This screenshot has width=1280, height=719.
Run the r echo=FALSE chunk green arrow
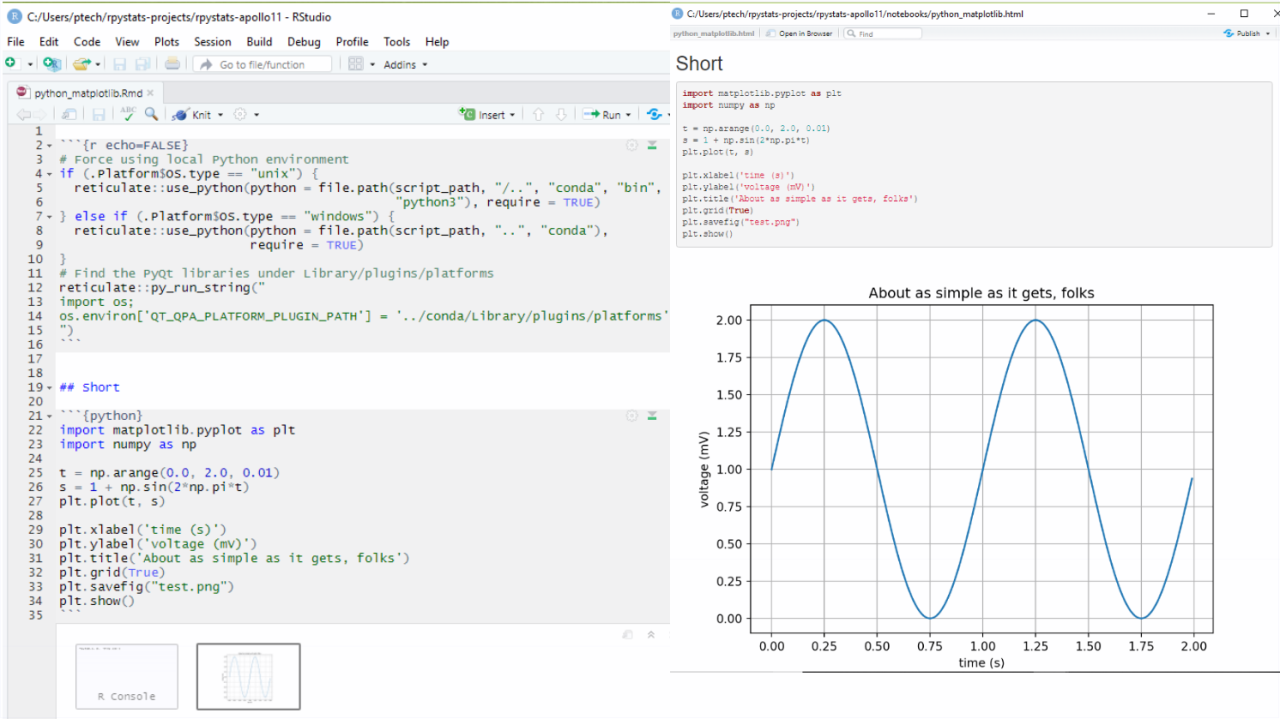pyautogui.click(x=652, y=145)
